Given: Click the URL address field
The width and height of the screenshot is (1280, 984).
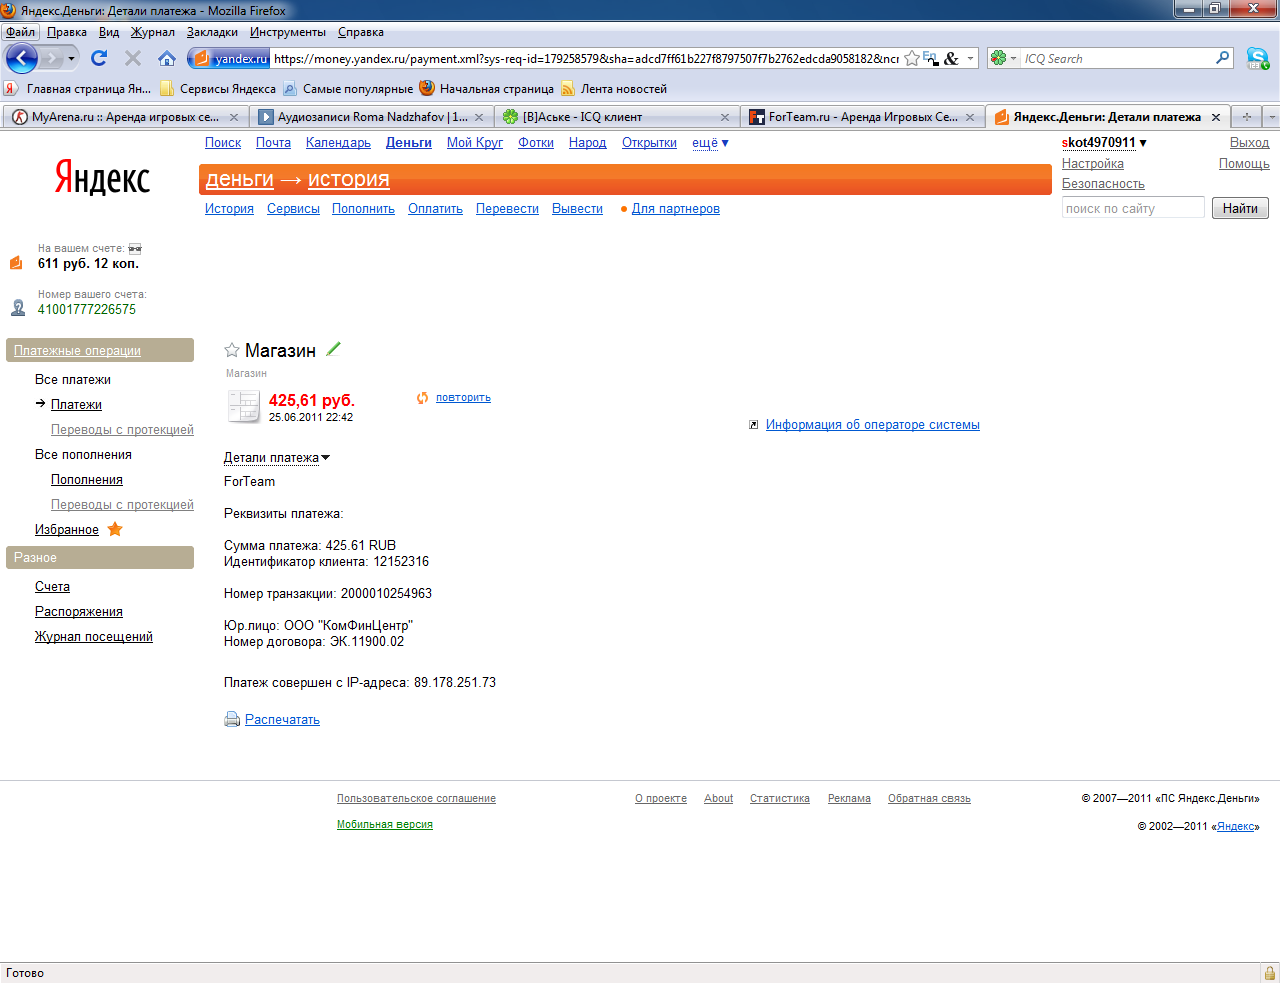Looking at the screenshot, I should coord(585,59).
